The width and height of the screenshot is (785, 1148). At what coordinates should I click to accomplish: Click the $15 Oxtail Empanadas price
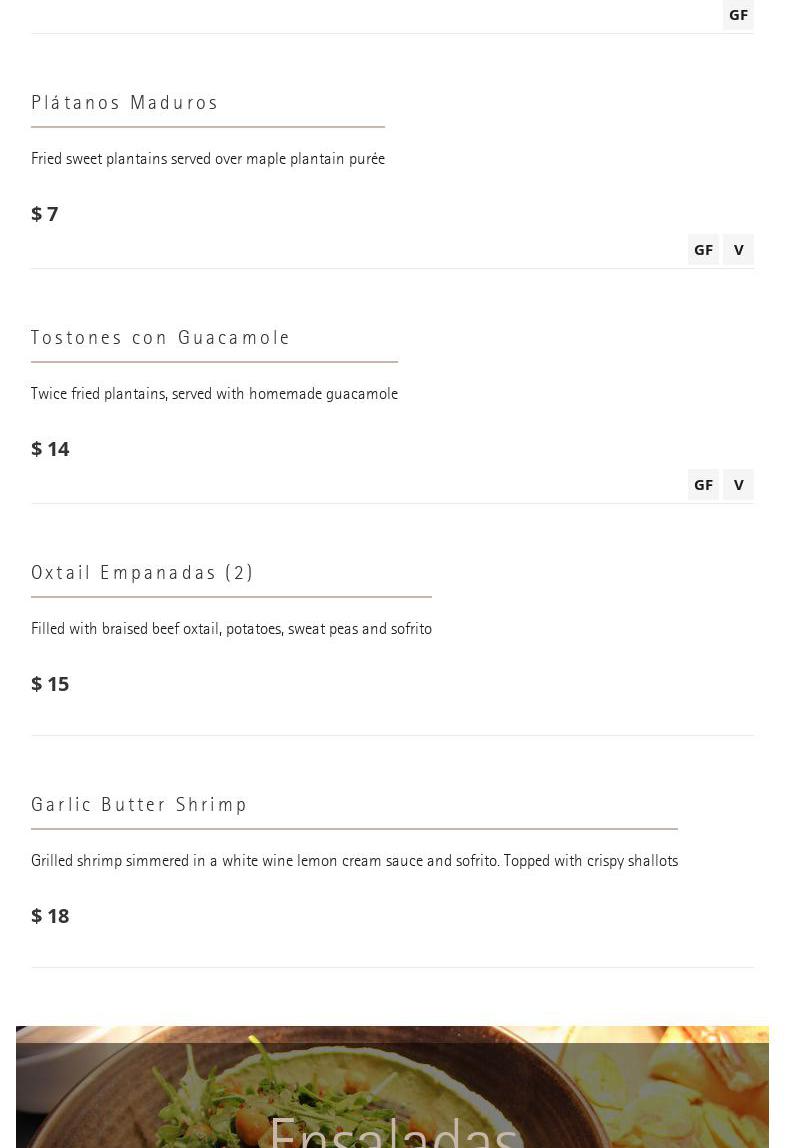pyautogui.click(x=50, y=684)
